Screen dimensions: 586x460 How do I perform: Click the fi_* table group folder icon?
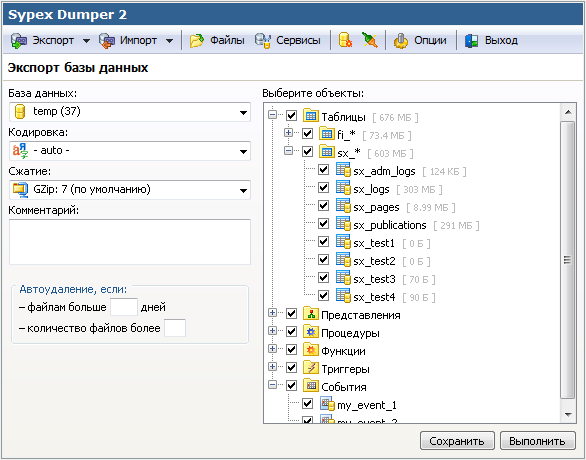coord(327,133)
